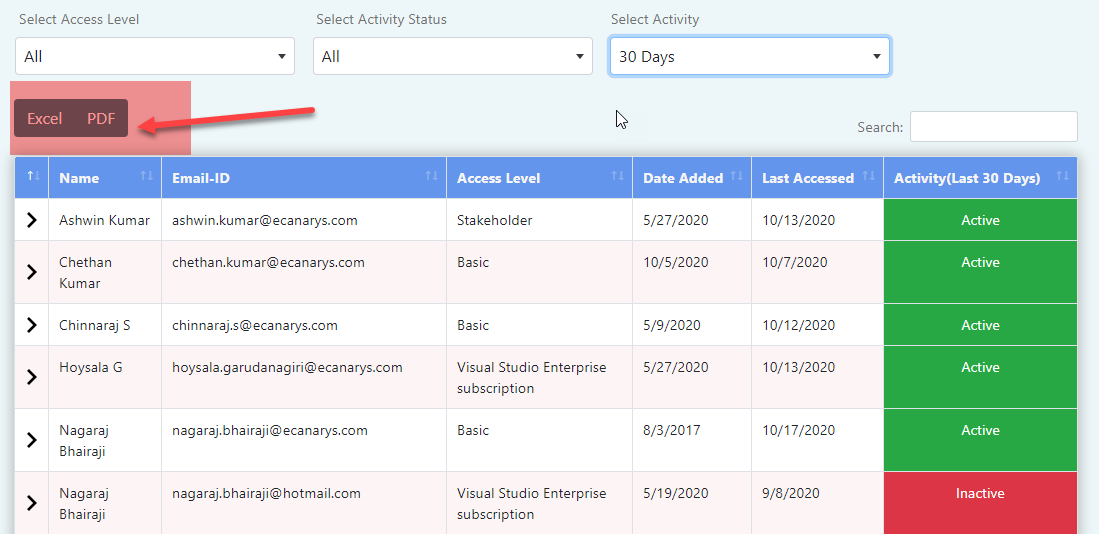Expand the Chinnaraj S row chevron
Viewport: 1099px width, 534px height.
(x=32, y=324)
